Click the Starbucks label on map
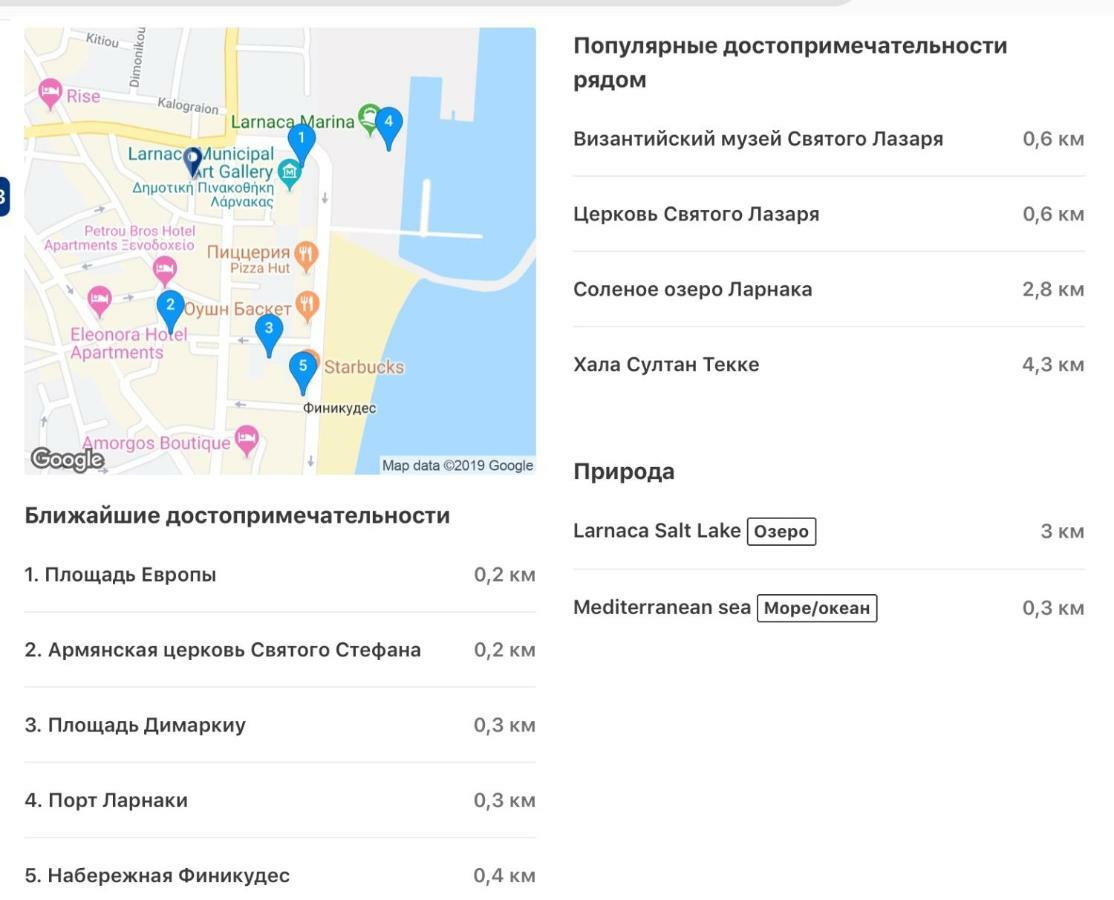The width and height of the screenshot is (1114, 900). (x=364, y=367)
